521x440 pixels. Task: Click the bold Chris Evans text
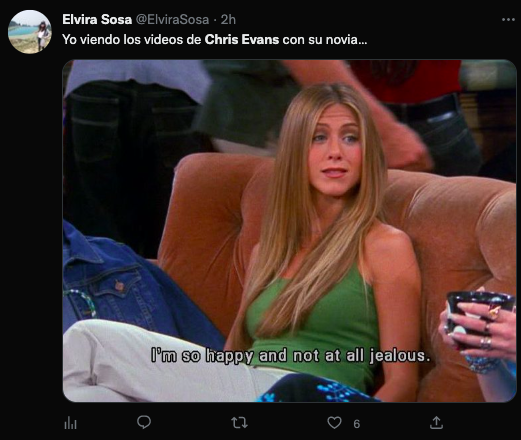coord(242,40)
